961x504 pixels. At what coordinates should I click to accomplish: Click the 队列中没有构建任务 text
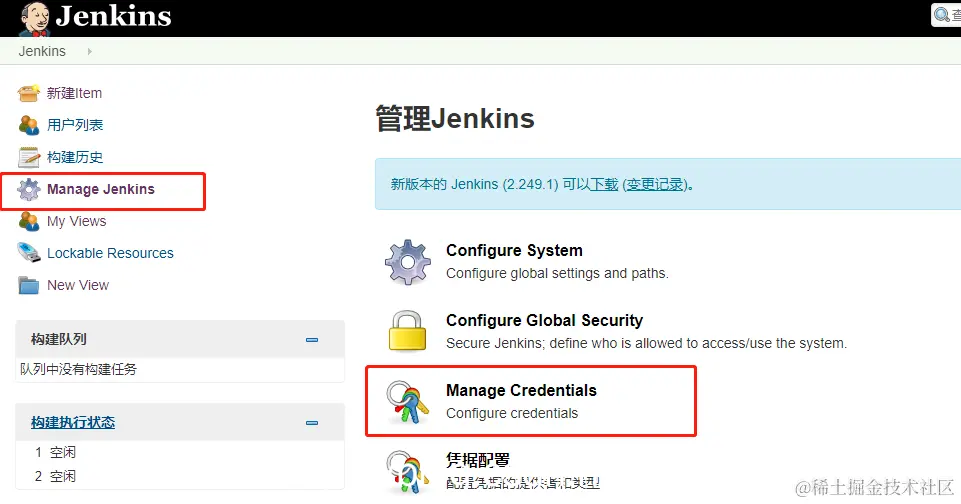(x=78, y=369)
